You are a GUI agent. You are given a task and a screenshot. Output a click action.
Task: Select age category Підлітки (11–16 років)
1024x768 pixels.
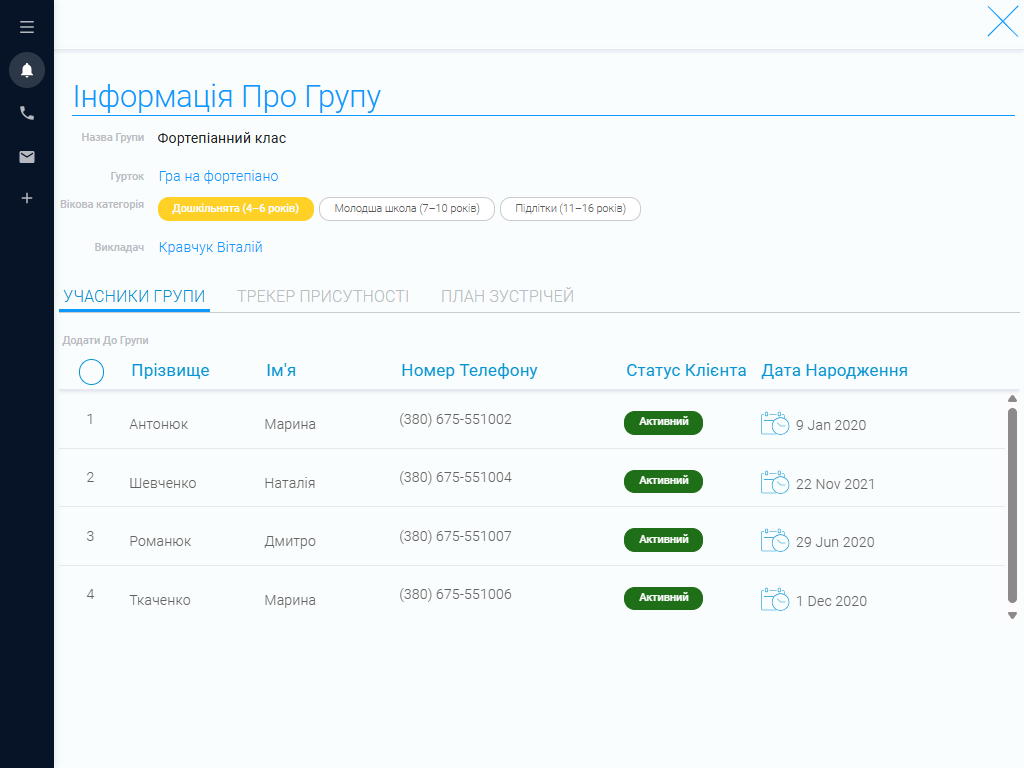(x=570, y=209)
